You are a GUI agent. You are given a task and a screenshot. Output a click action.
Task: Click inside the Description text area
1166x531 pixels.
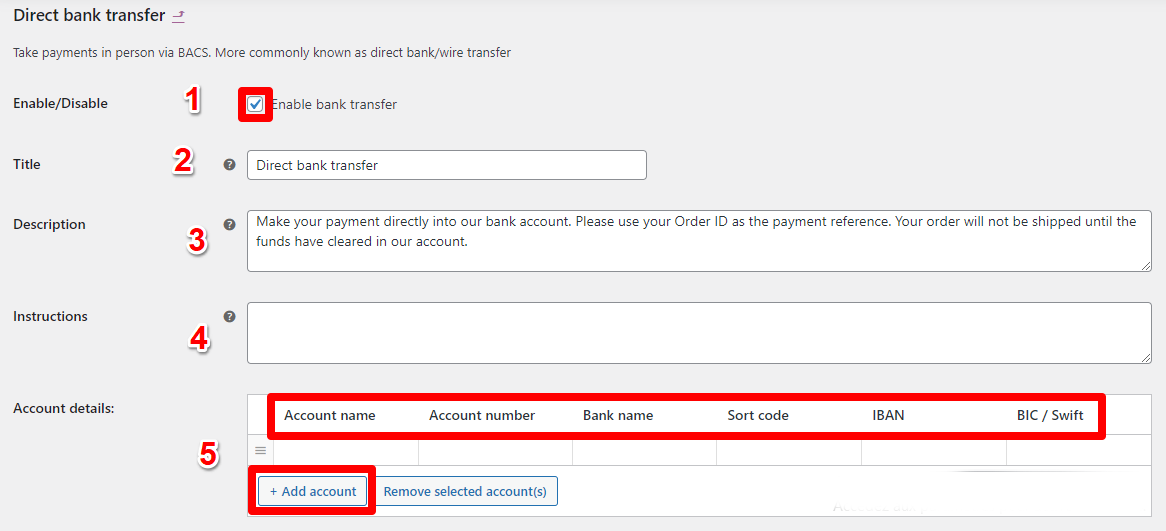(x=698, y=240)
